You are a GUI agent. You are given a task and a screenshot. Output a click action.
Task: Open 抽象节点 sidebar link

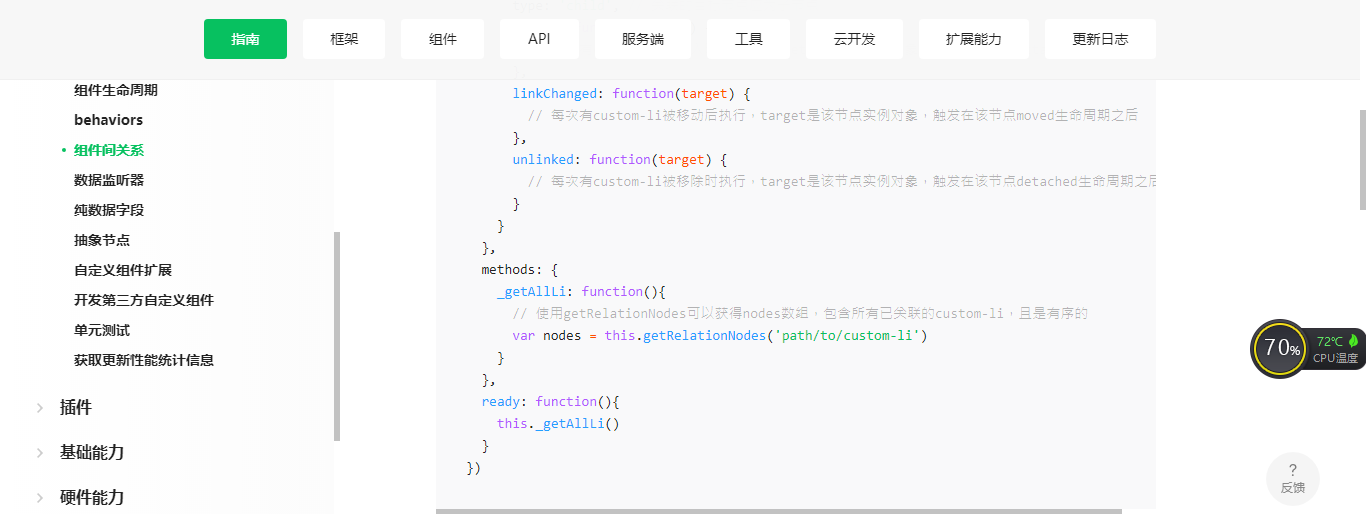pyautogui.click(x=102, y=240)
